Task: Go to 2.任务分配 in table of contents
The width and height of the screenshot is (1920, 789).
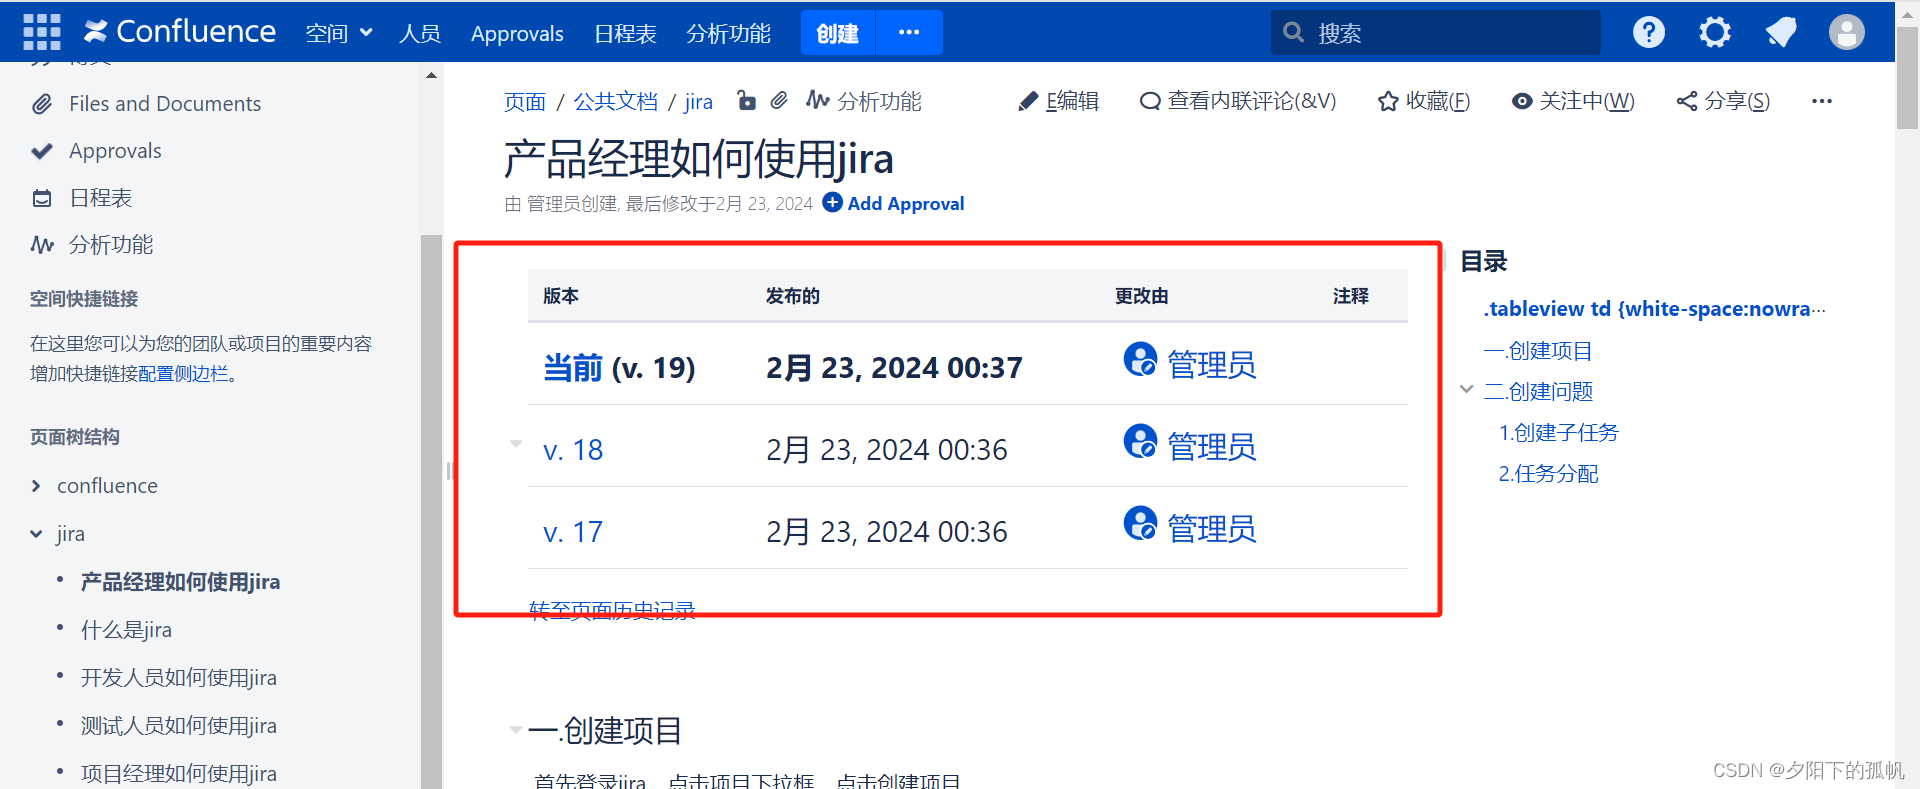Action: 1548,473
